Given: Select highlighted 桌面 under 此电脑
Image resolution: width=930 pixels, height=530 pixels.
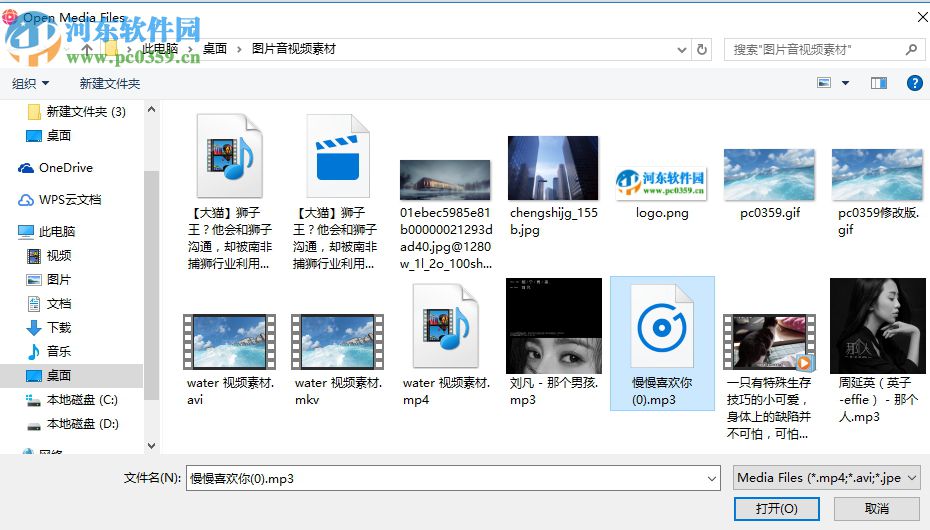Looking at the screenshot, I should [x=71, y=375].
